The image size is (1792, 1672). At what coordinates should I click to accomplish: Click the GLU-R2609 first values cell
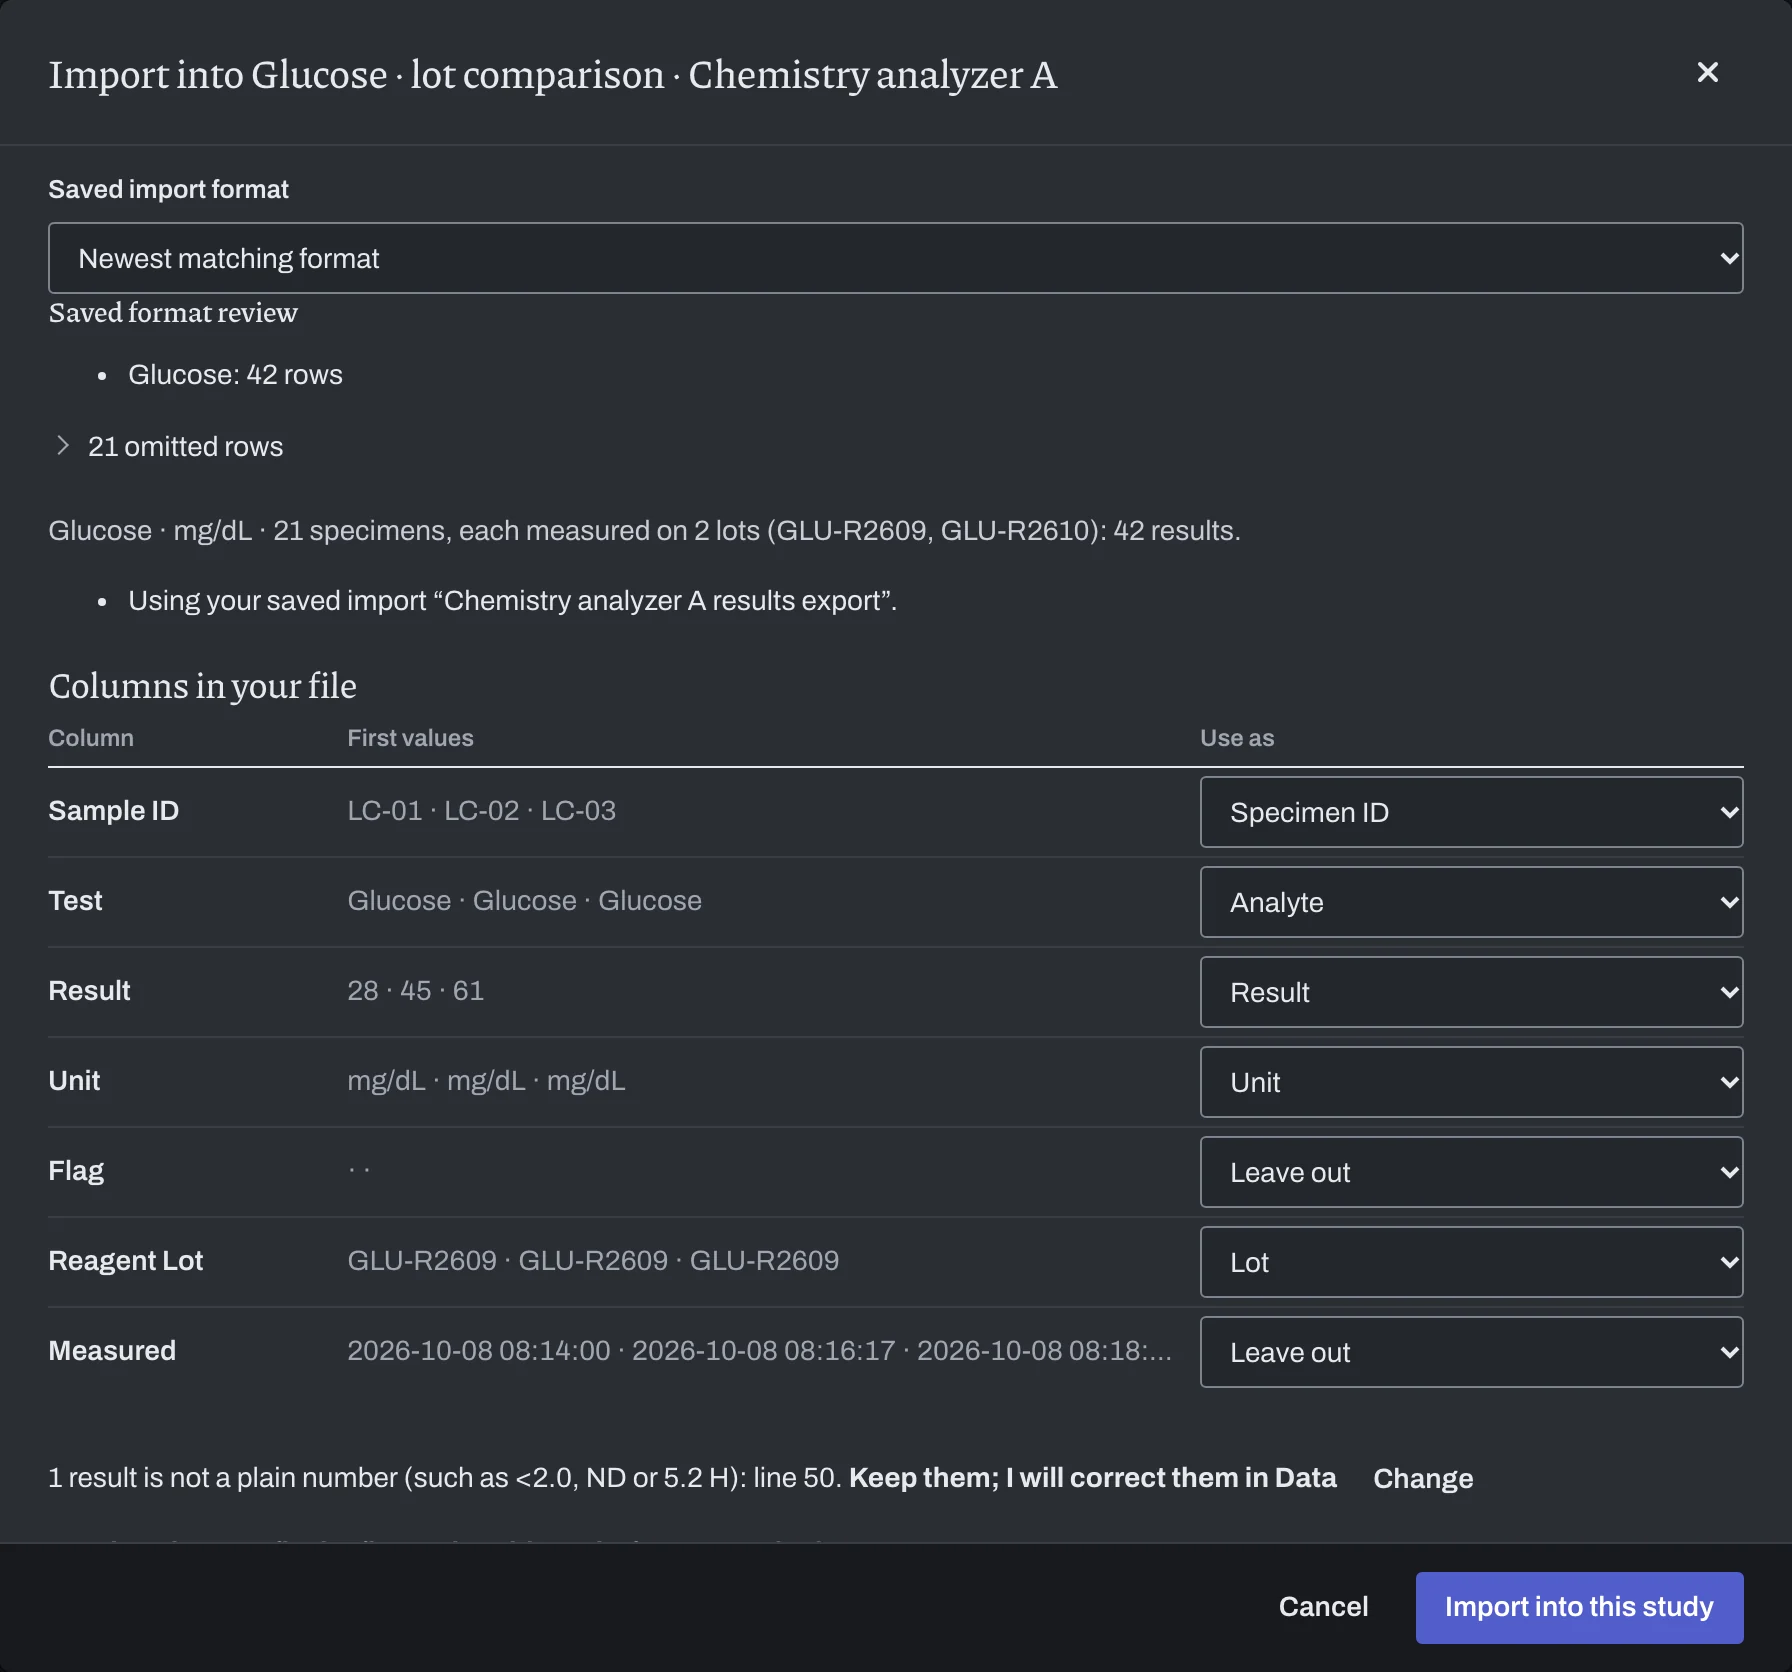coord(593,1261)
